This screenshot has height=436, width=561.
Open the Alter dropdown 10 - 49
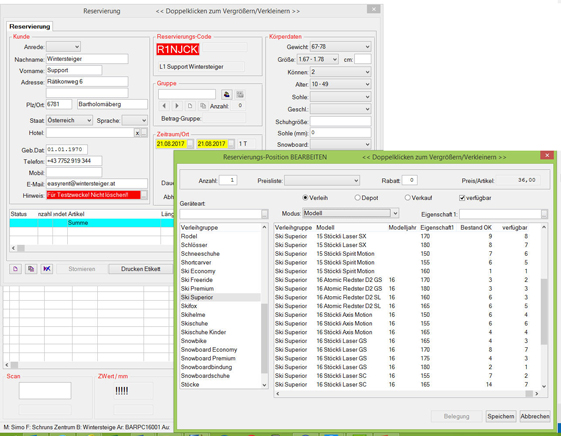340,84
